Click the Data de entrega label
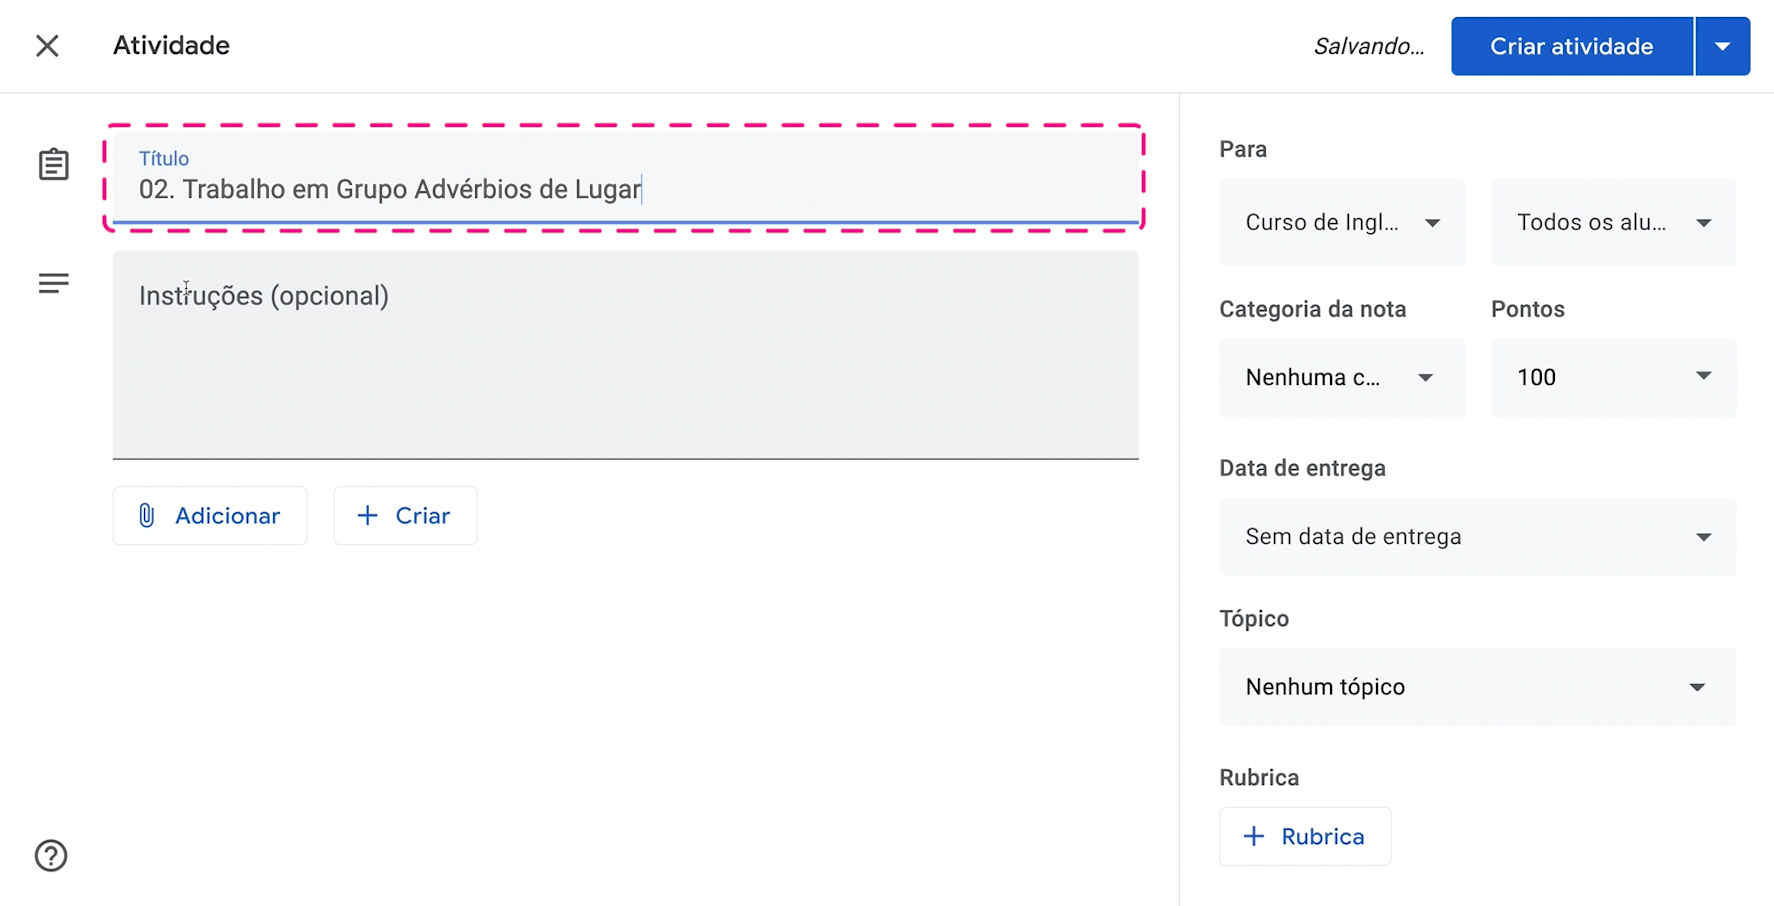This screenshot has height=906, width=1774. pos(1302,468)
